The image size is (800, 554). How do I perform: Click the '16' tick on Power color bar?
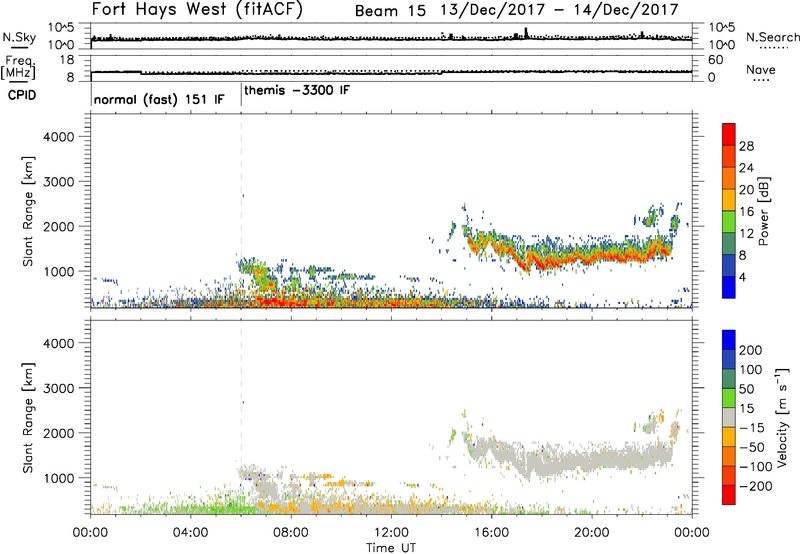746,212
